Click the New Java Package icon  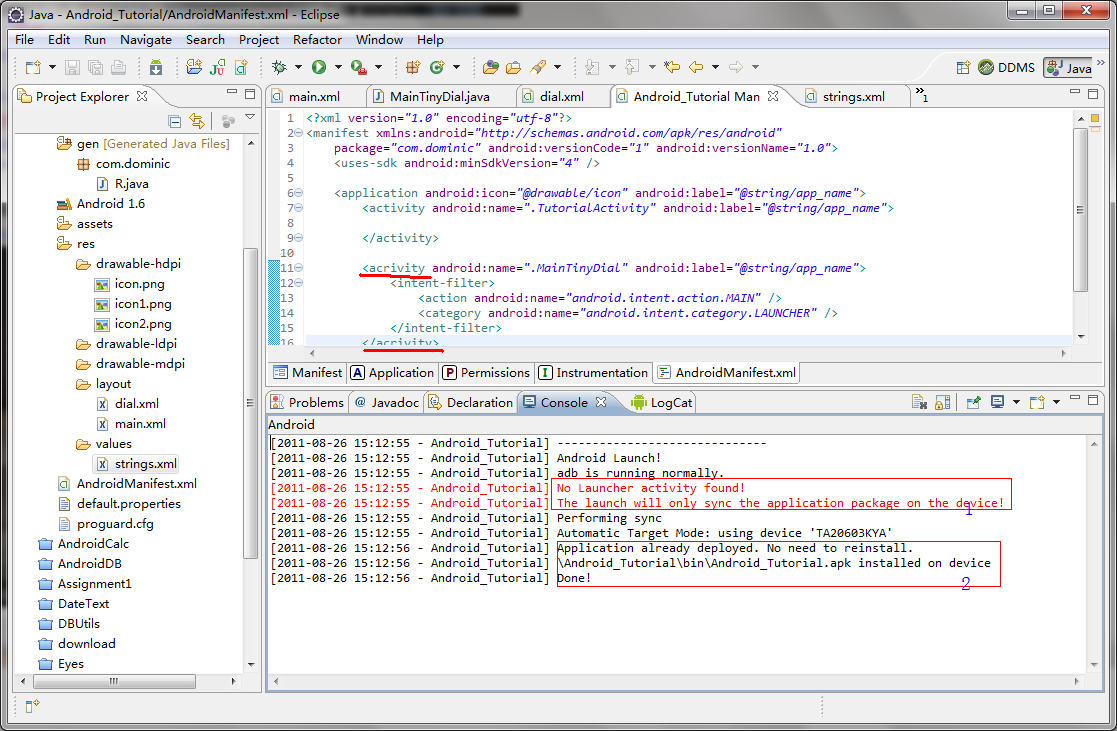[x=412, y=67]
